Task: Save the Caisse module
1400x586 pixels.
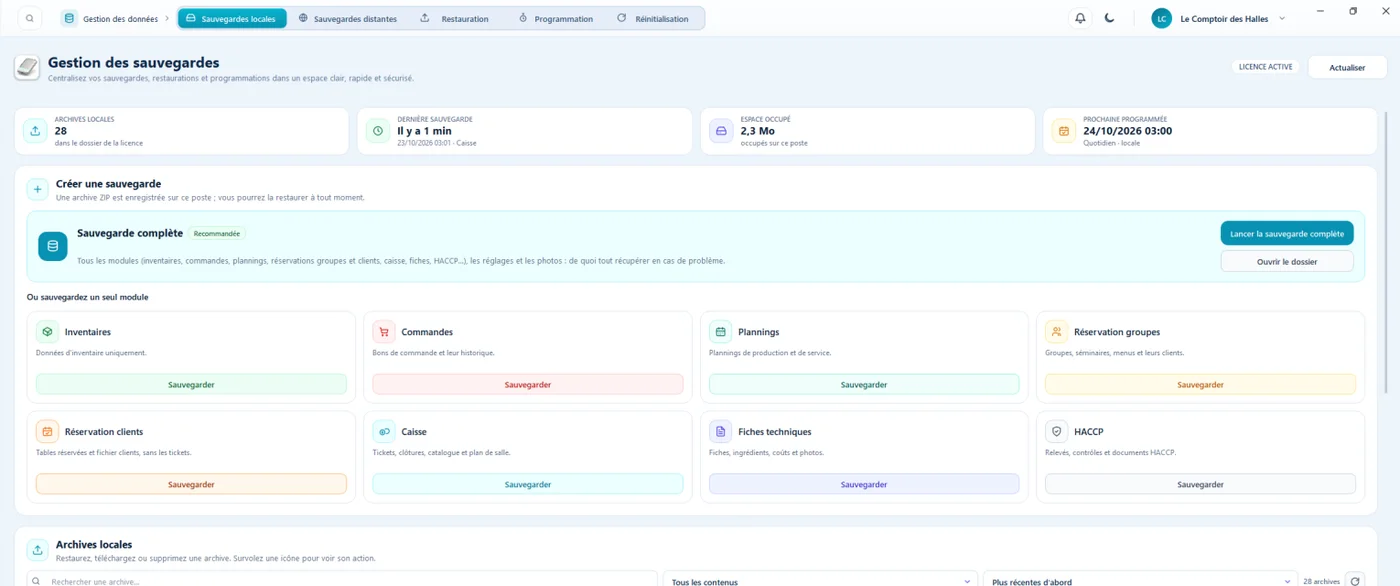Action: tap(528, 484)
